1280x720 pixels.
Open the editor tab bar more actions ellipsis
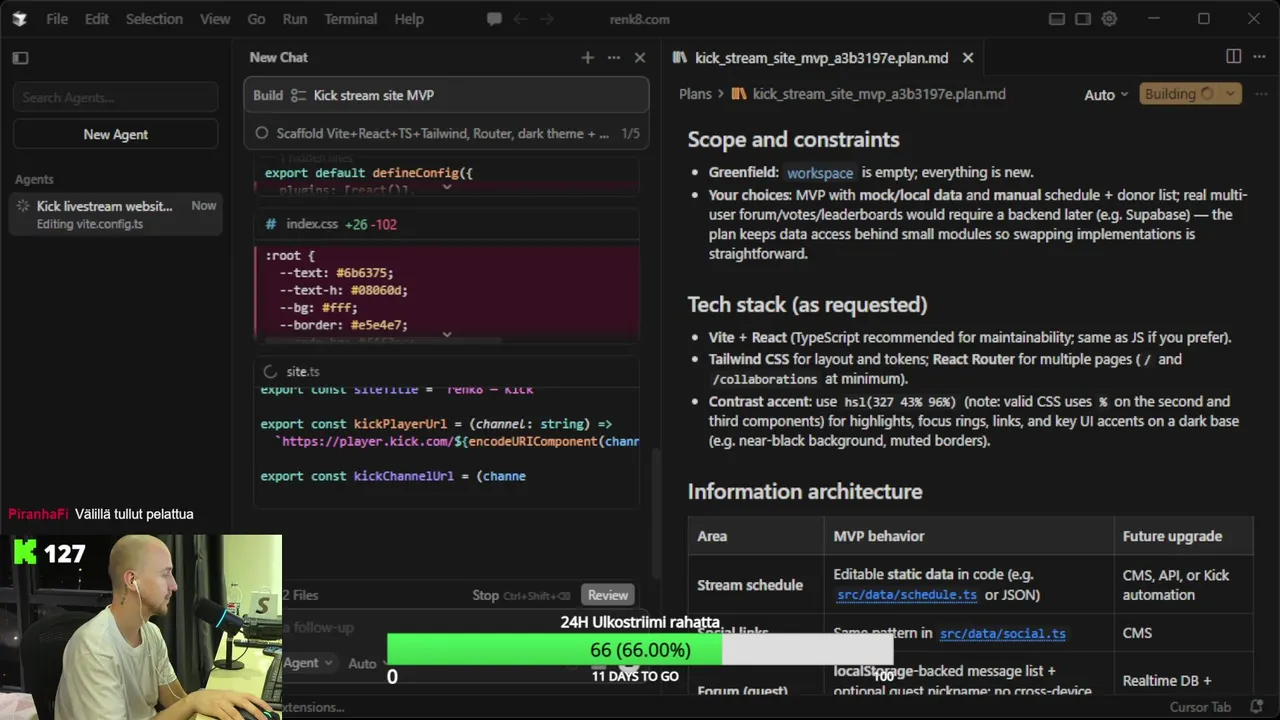pos(1259,57)
